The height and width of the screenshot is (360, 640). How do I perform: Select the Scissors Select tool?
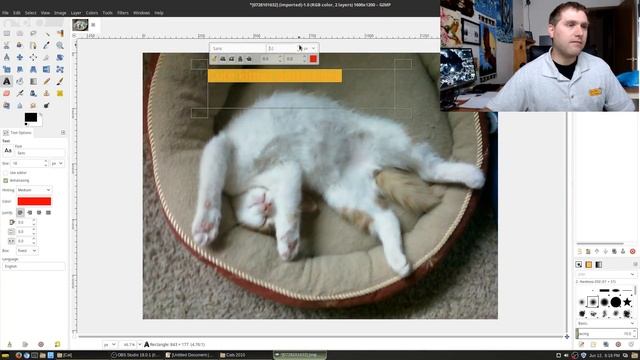click(x=7, y=45)
